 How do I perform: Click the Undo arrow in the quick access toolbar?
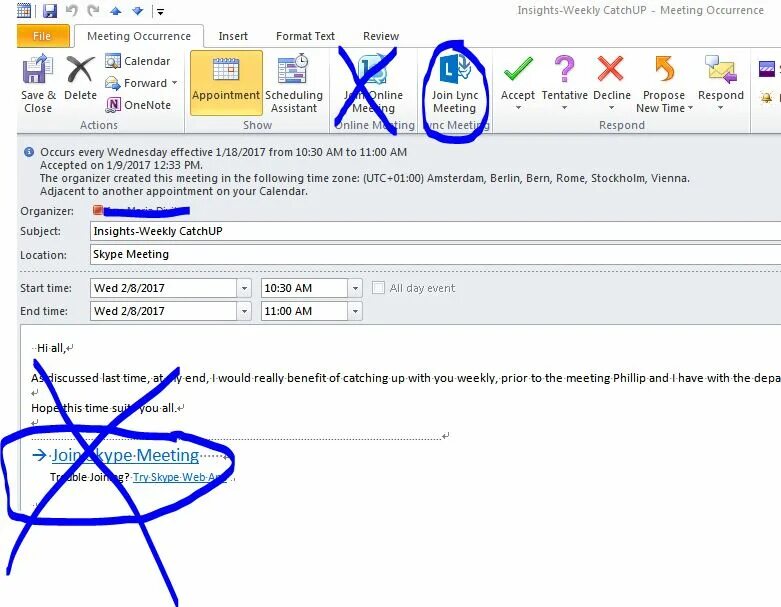point(72,10)
